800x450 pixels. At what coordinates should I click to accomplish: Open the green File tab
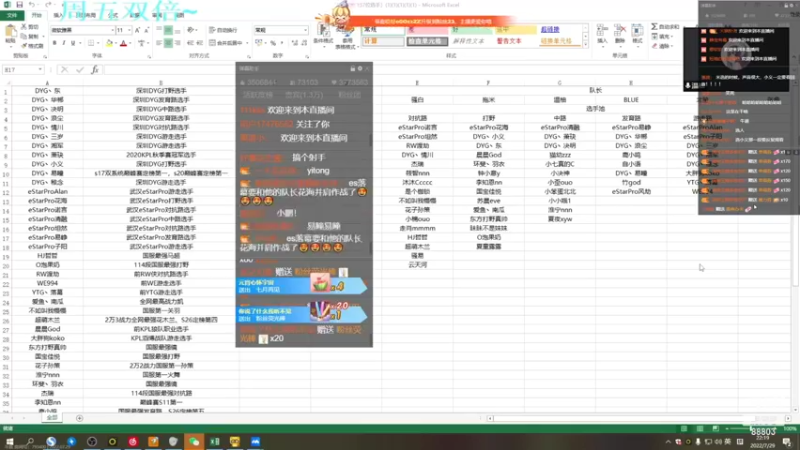12,15
